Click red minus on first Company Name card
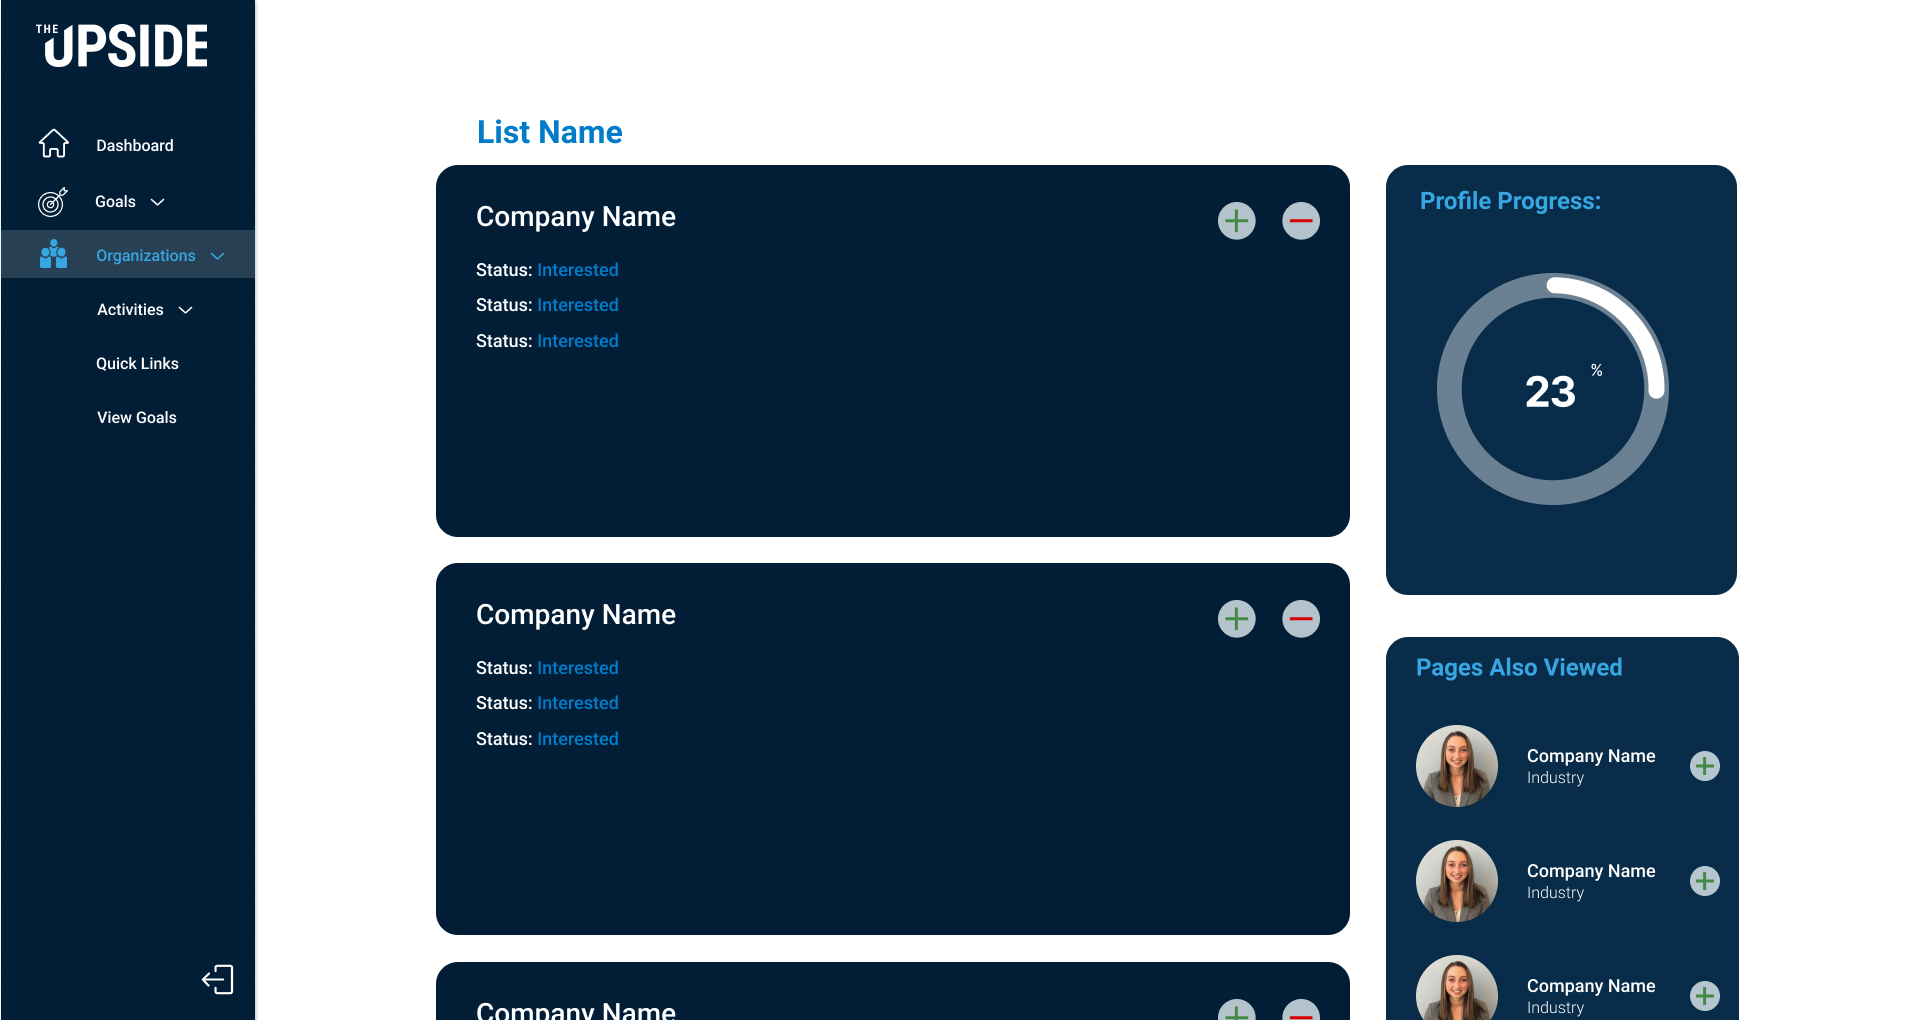Screen dimensions: 1920x1020 pyautogui.click(x=1301, y=221)
